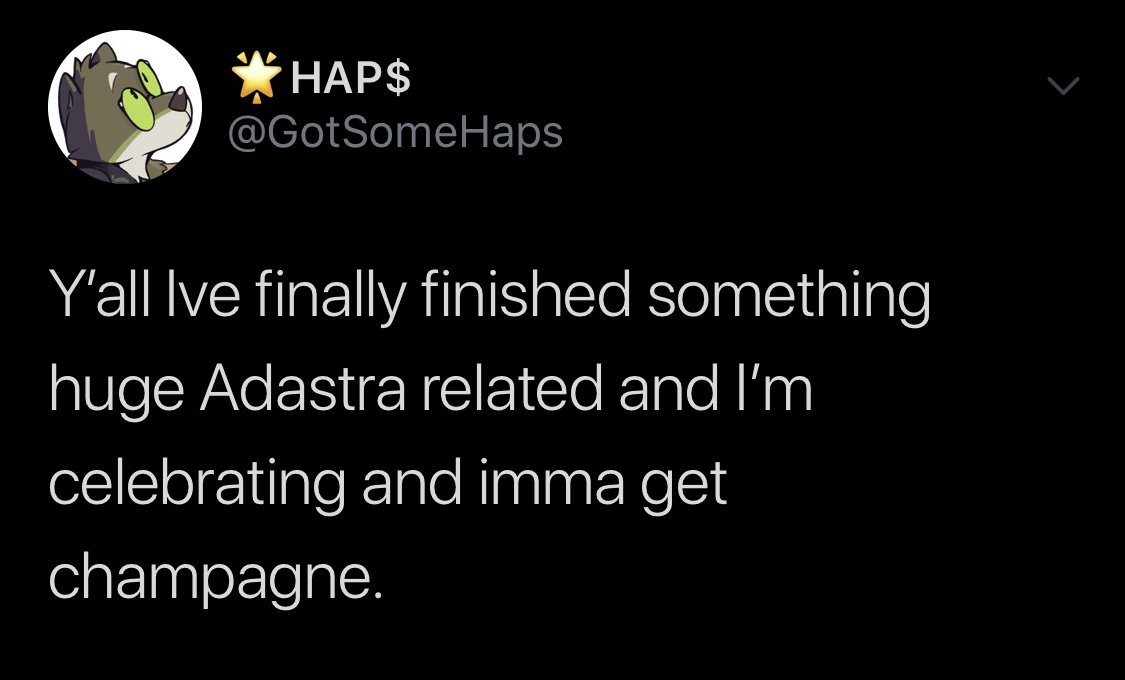The height and width of the screenshot is (680, 1125).
Task: Click the word "get" in the tweet
Action: point(690,487)
